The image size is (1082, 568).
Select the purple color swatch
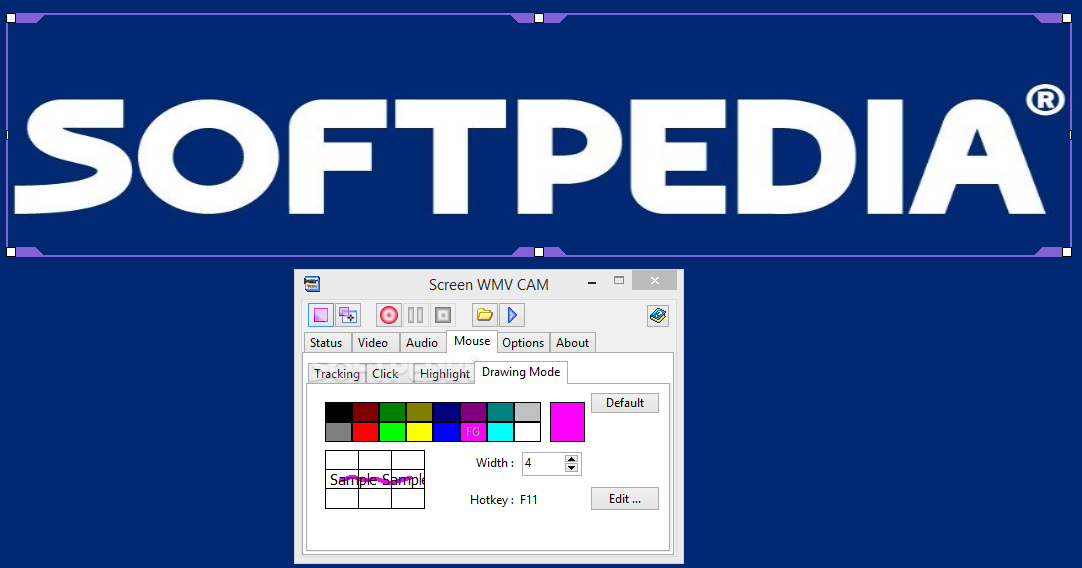tap(473, 412)
